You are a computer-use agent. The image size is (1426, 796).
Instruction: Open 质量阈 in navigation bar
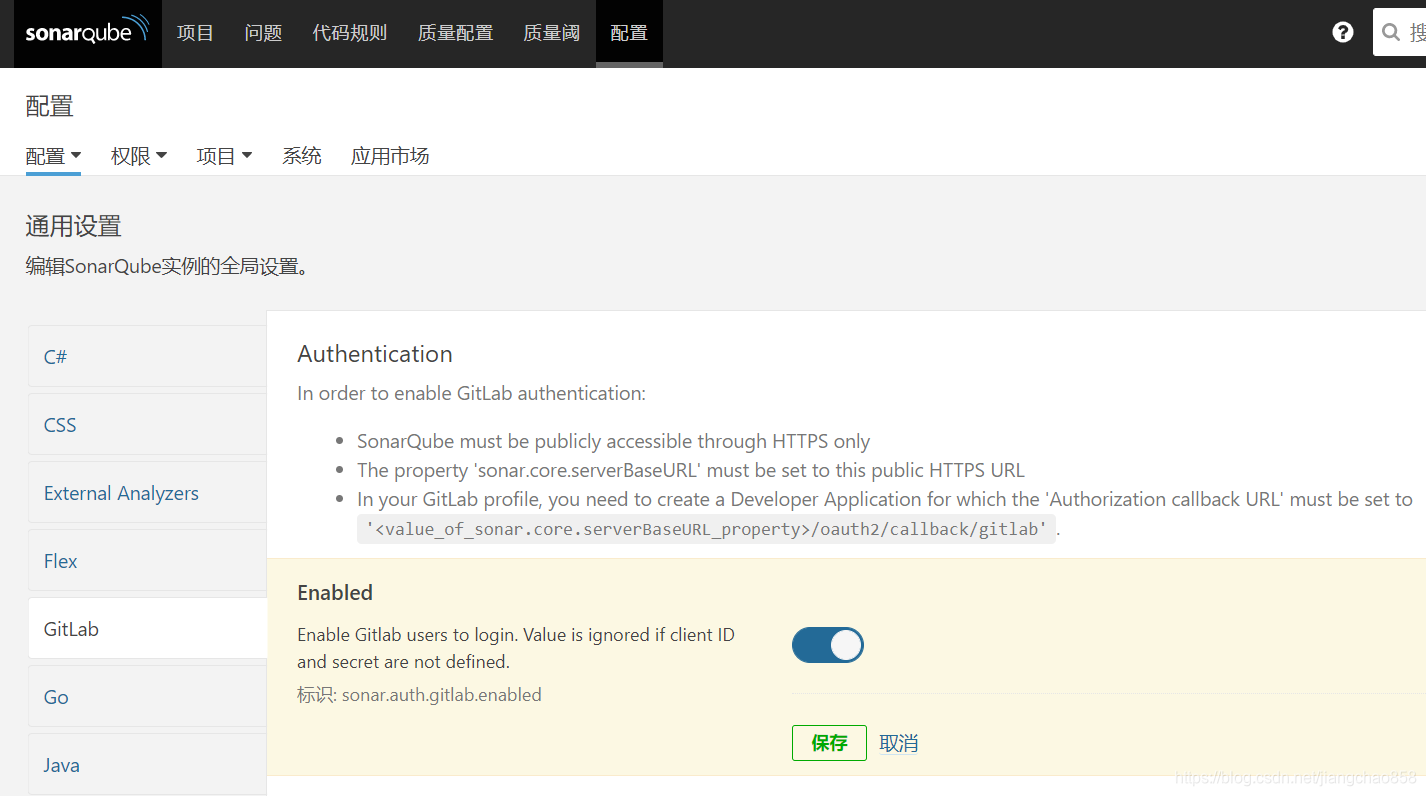click(551, 33)
